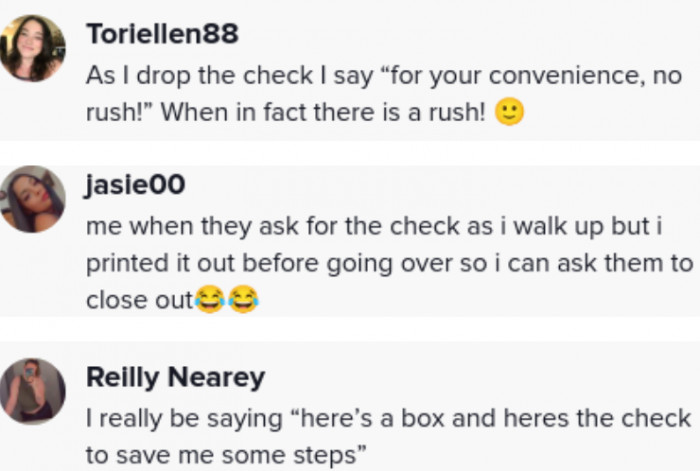View Reilly Nearey's profile avatar

pos(33,389)
